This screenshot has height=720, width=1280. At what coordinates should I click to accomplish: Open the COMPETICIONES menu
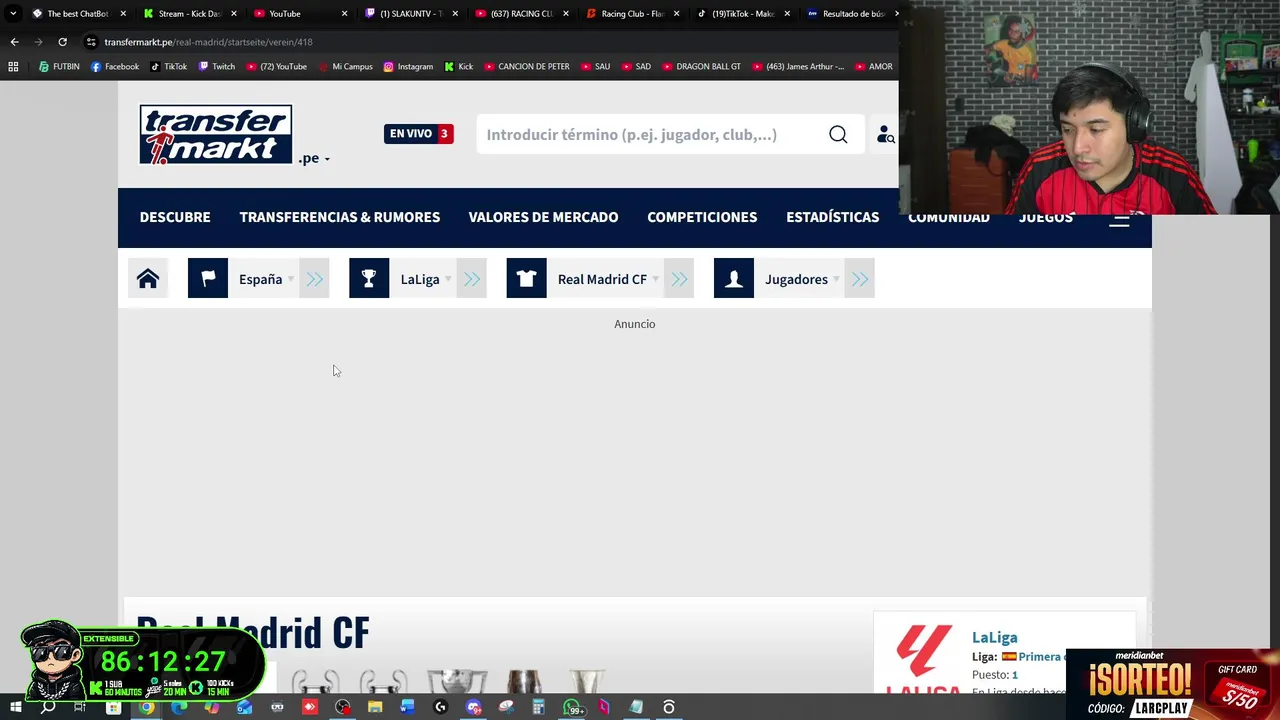702,217
